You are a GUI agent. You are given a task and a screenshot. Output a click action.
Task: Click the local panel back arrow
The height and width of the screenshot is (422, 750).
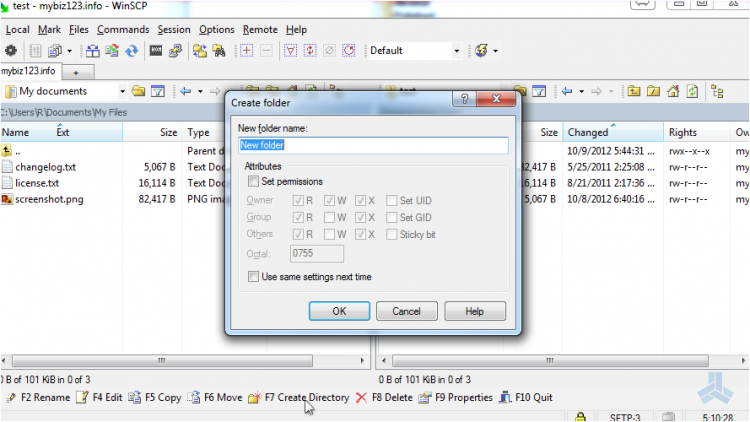coord(186,91)
